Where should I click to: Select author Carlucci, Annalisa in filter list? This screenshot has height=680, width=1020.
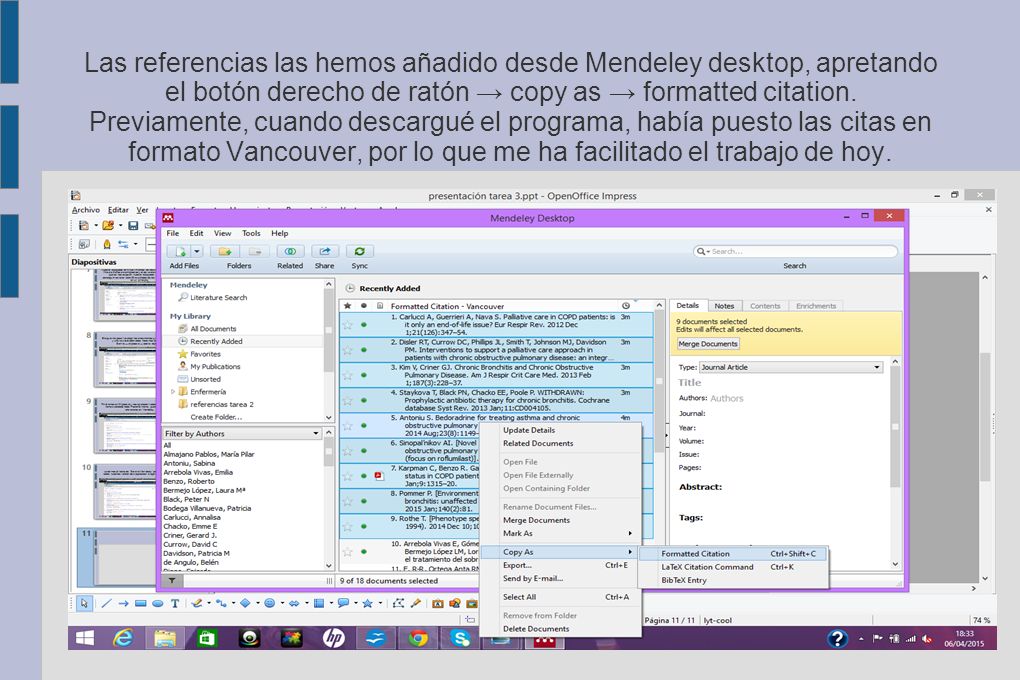coord(192,517)
